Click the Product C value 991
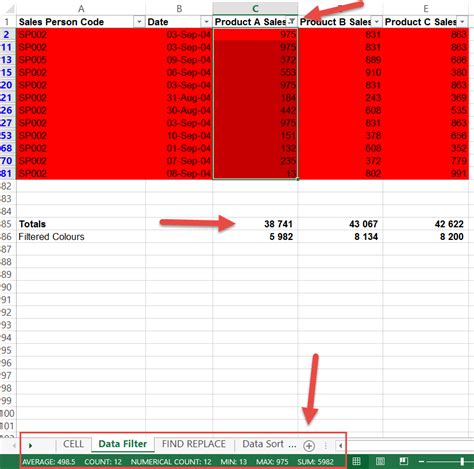Screen dimensions: 474x469 426,174
